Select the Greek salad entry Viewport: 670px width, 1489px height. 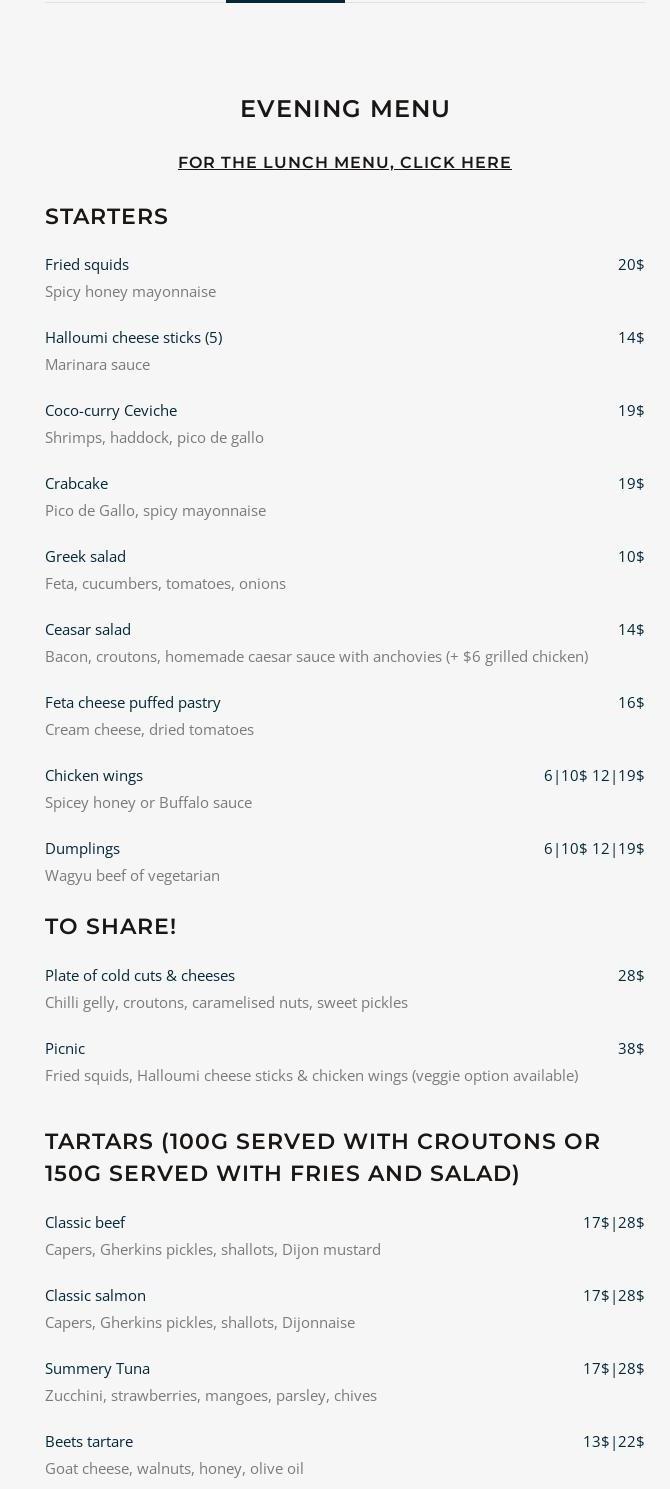tap(85, 556)
